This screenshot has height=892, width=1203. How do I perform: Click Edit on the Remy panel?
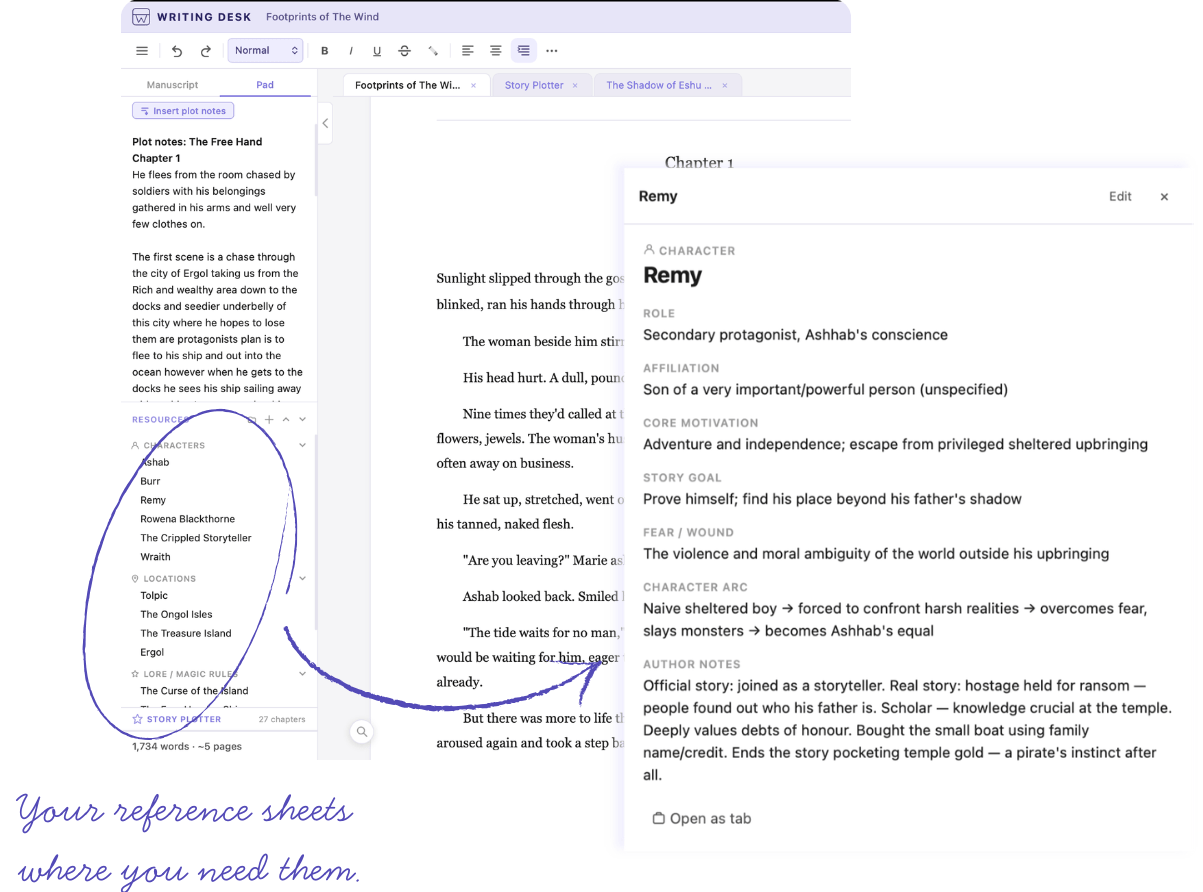click(1120, 196)
